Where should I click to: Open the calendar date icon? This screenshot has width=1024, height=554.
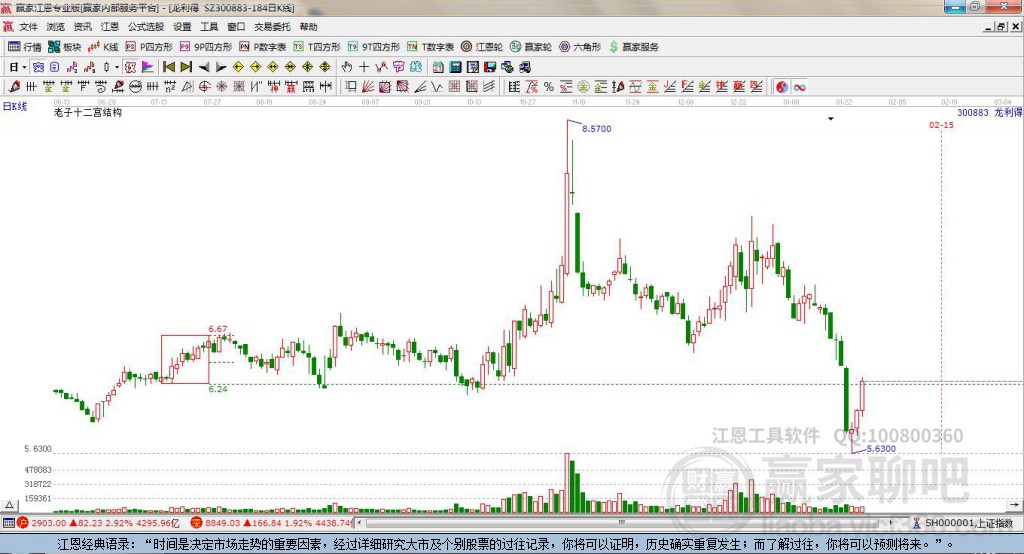pyautogui.click(x=438, y=67)
